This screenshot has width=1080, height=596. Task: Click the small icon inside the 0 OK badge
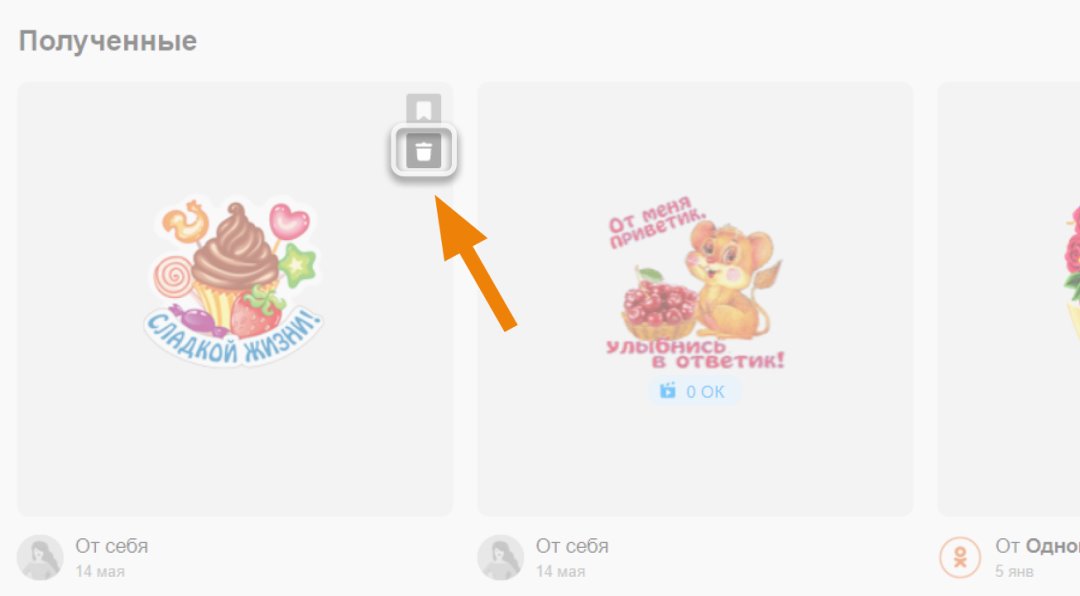667,391
